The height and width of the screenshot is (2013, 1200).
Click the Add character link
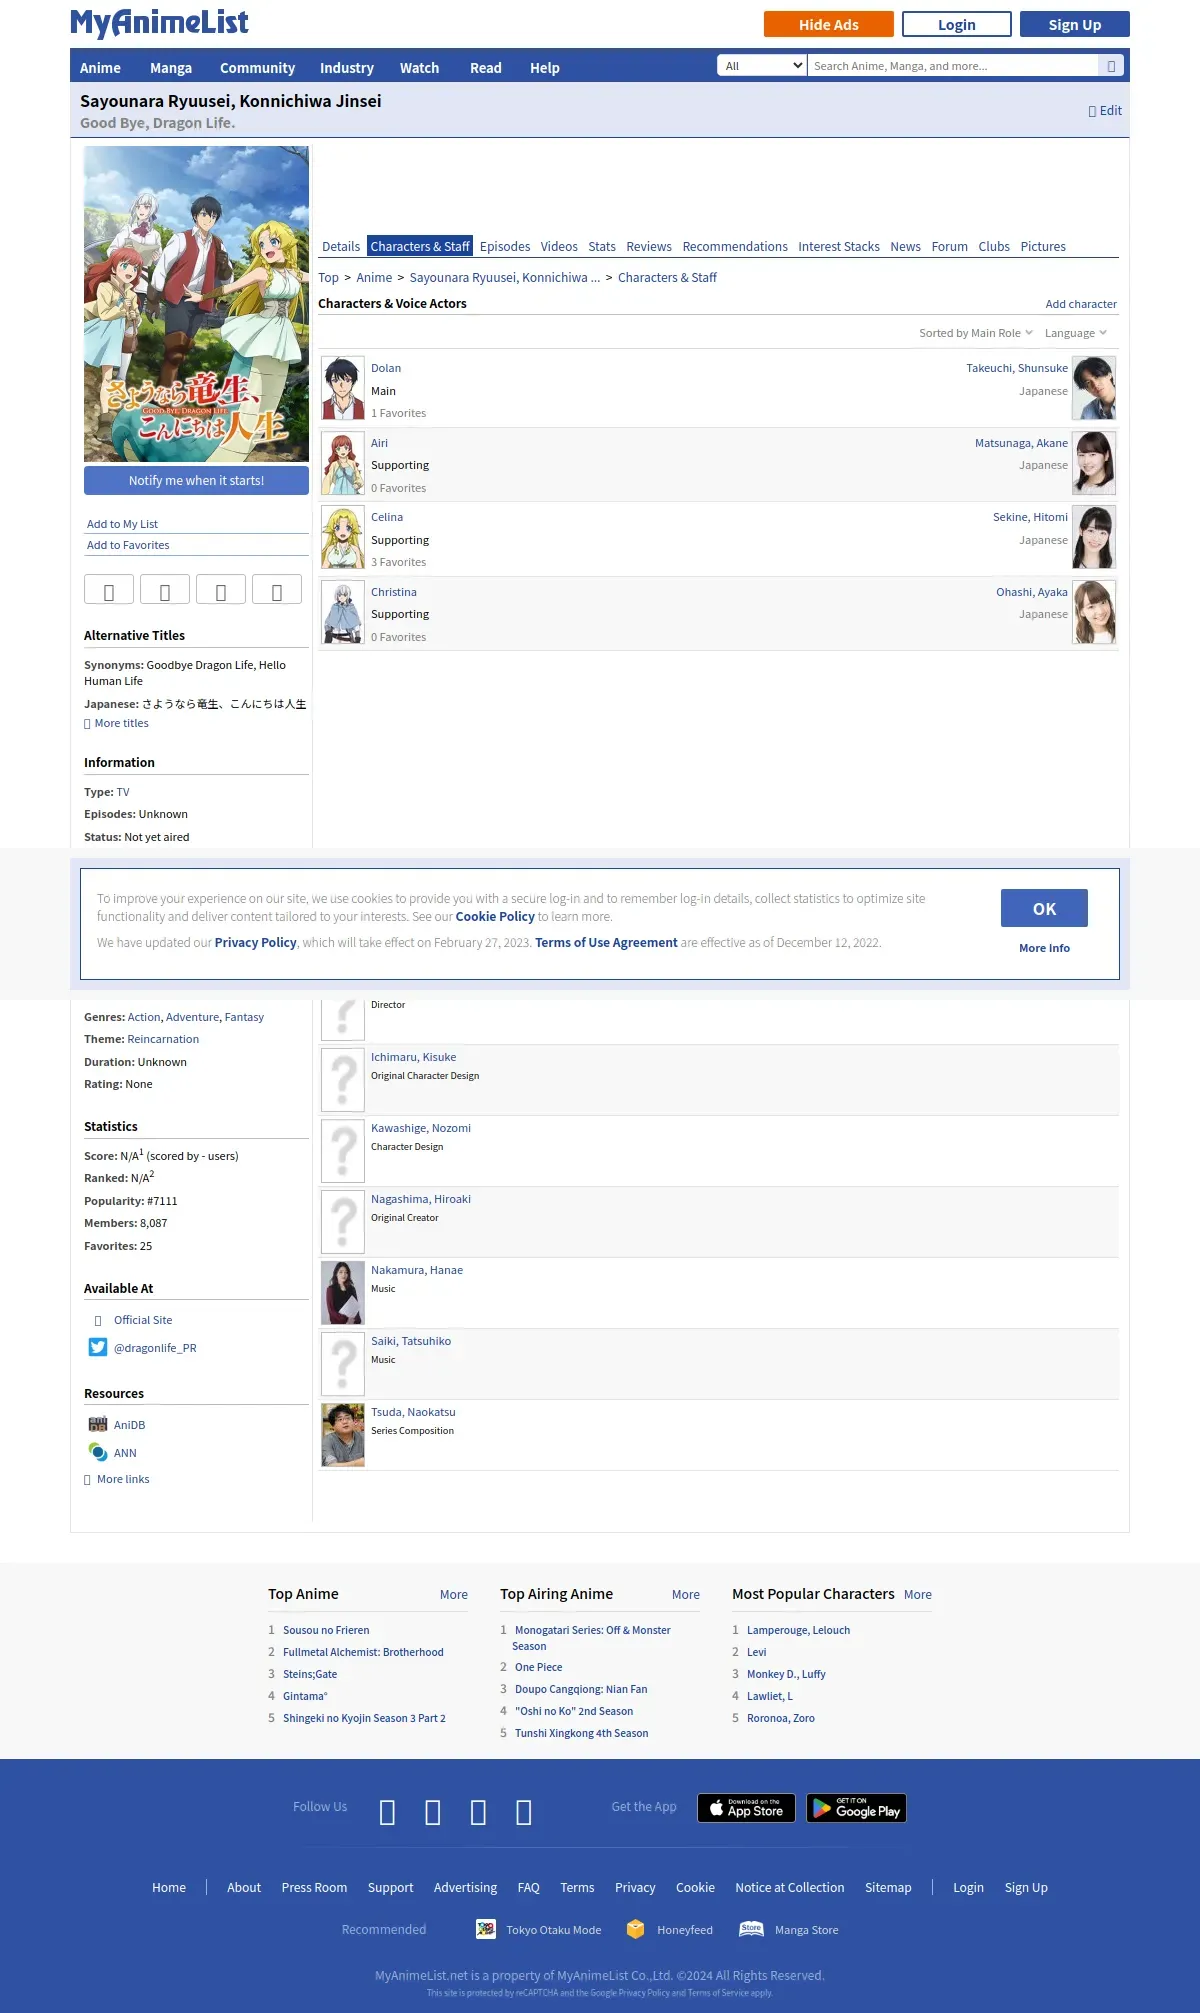[x=1081, y=304]
